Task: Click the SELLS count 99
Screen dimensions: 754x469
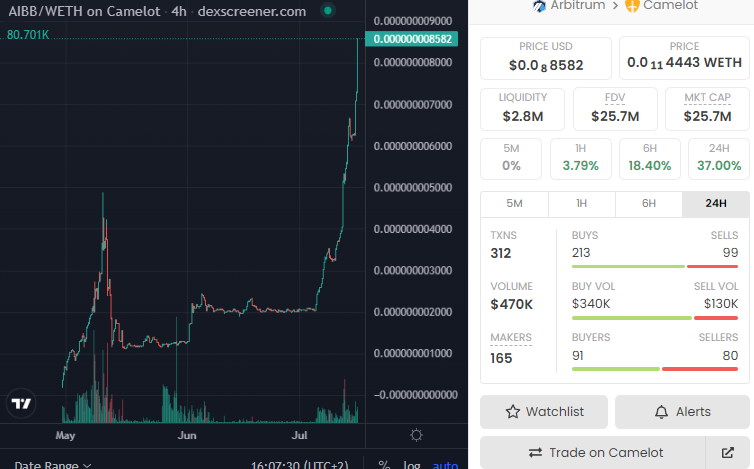Action: [730, 253]
